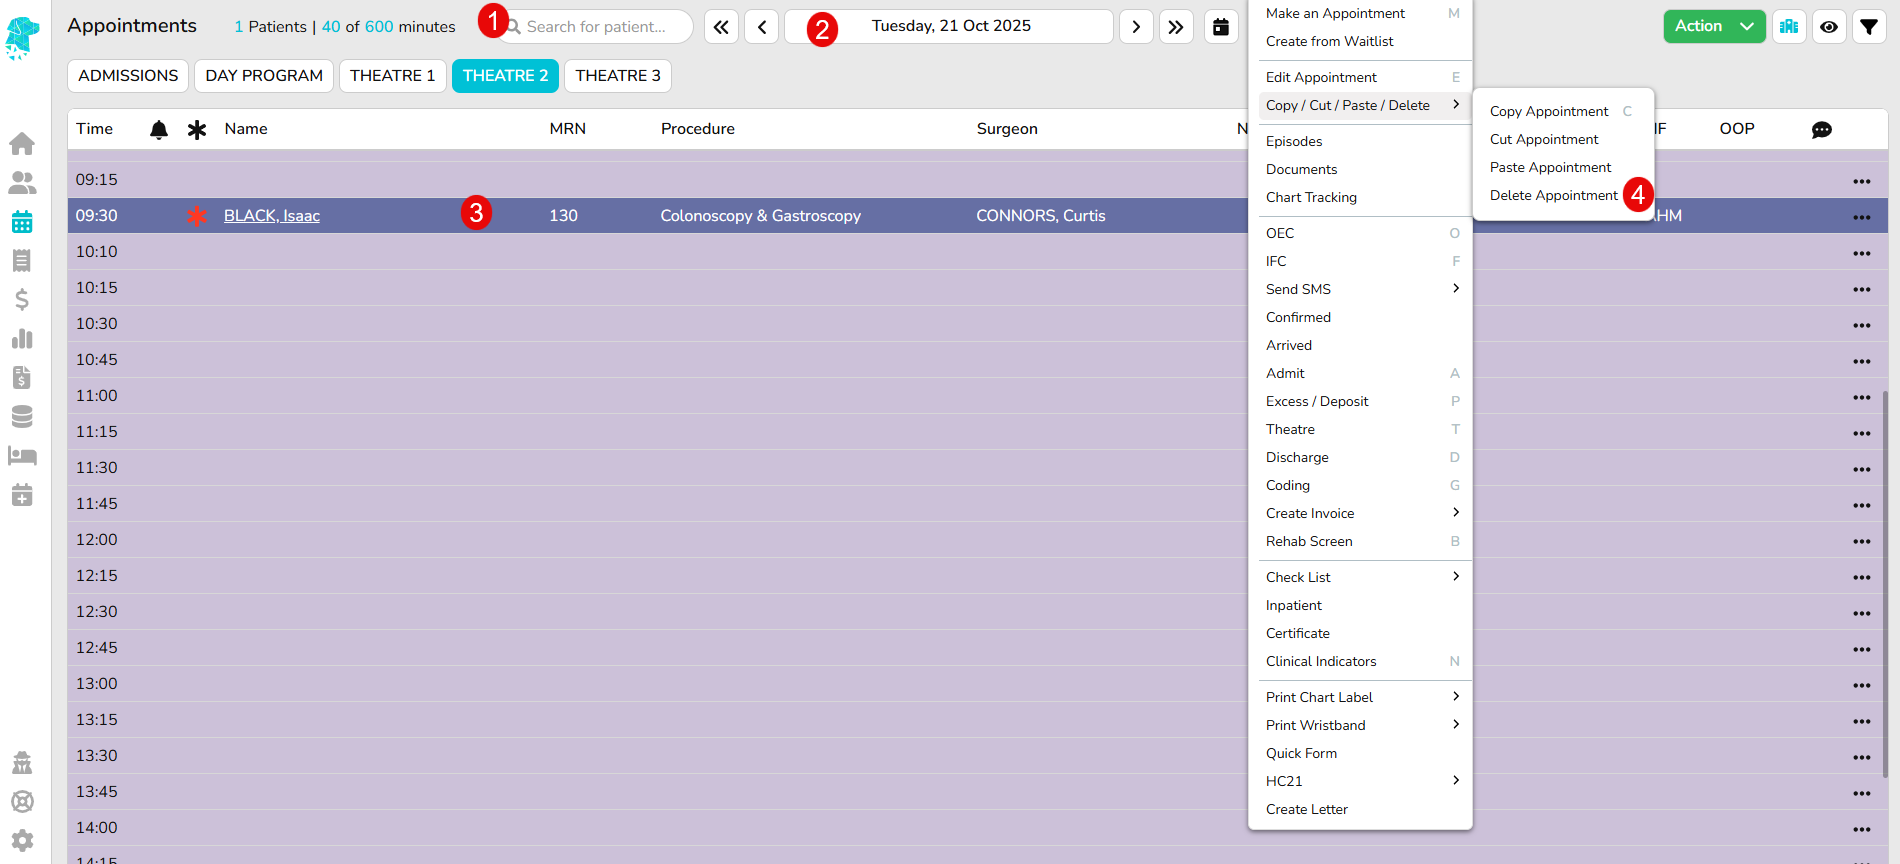1900x864 pixels.
Task: Go to previous day arrow
Action: tap(762, 27)
